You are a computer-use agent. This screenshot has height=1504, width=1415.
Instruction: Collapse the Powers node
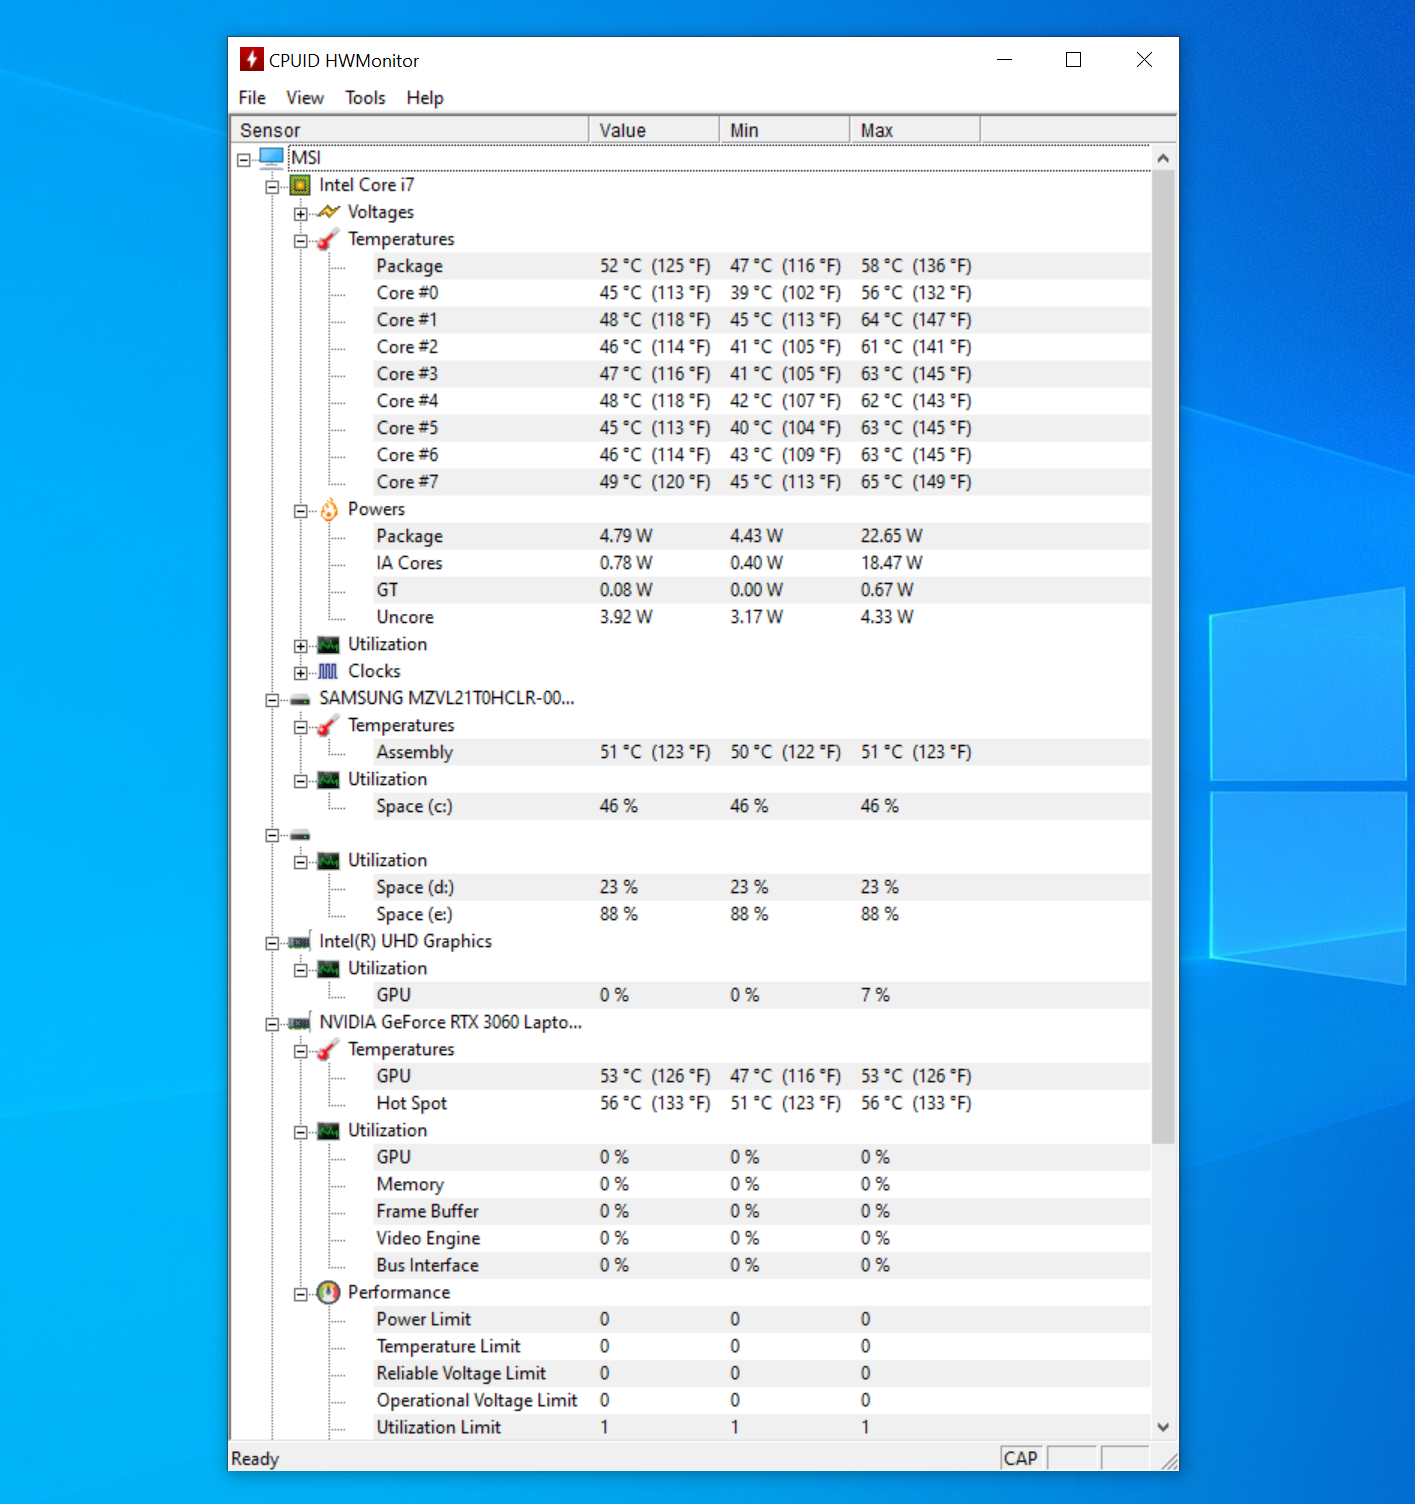[300, 510]
